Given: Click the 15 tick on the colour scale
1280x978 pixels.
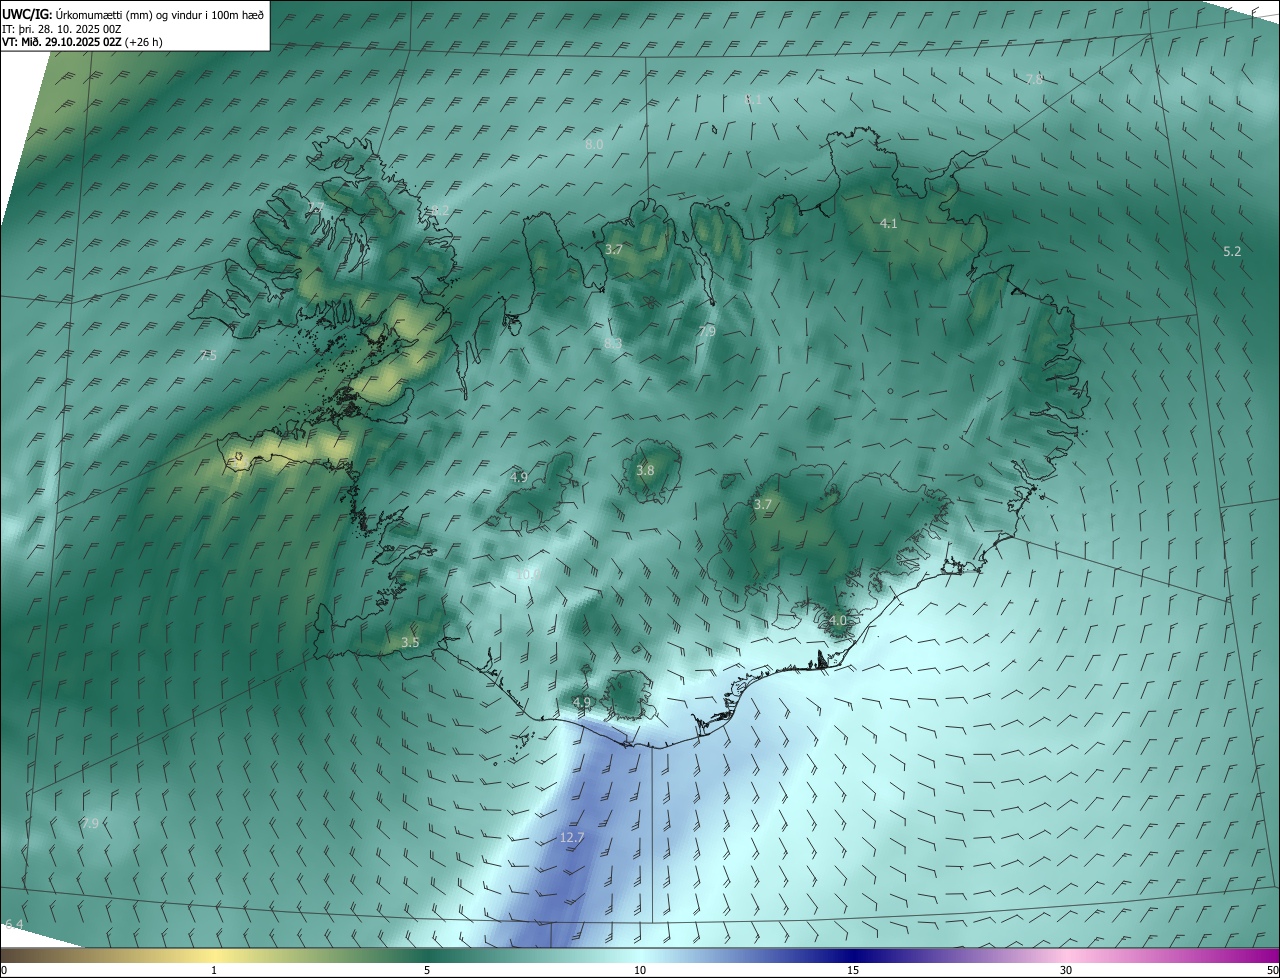Looking at the screenshot, I should pyautogui.click(x=853, y=970).
